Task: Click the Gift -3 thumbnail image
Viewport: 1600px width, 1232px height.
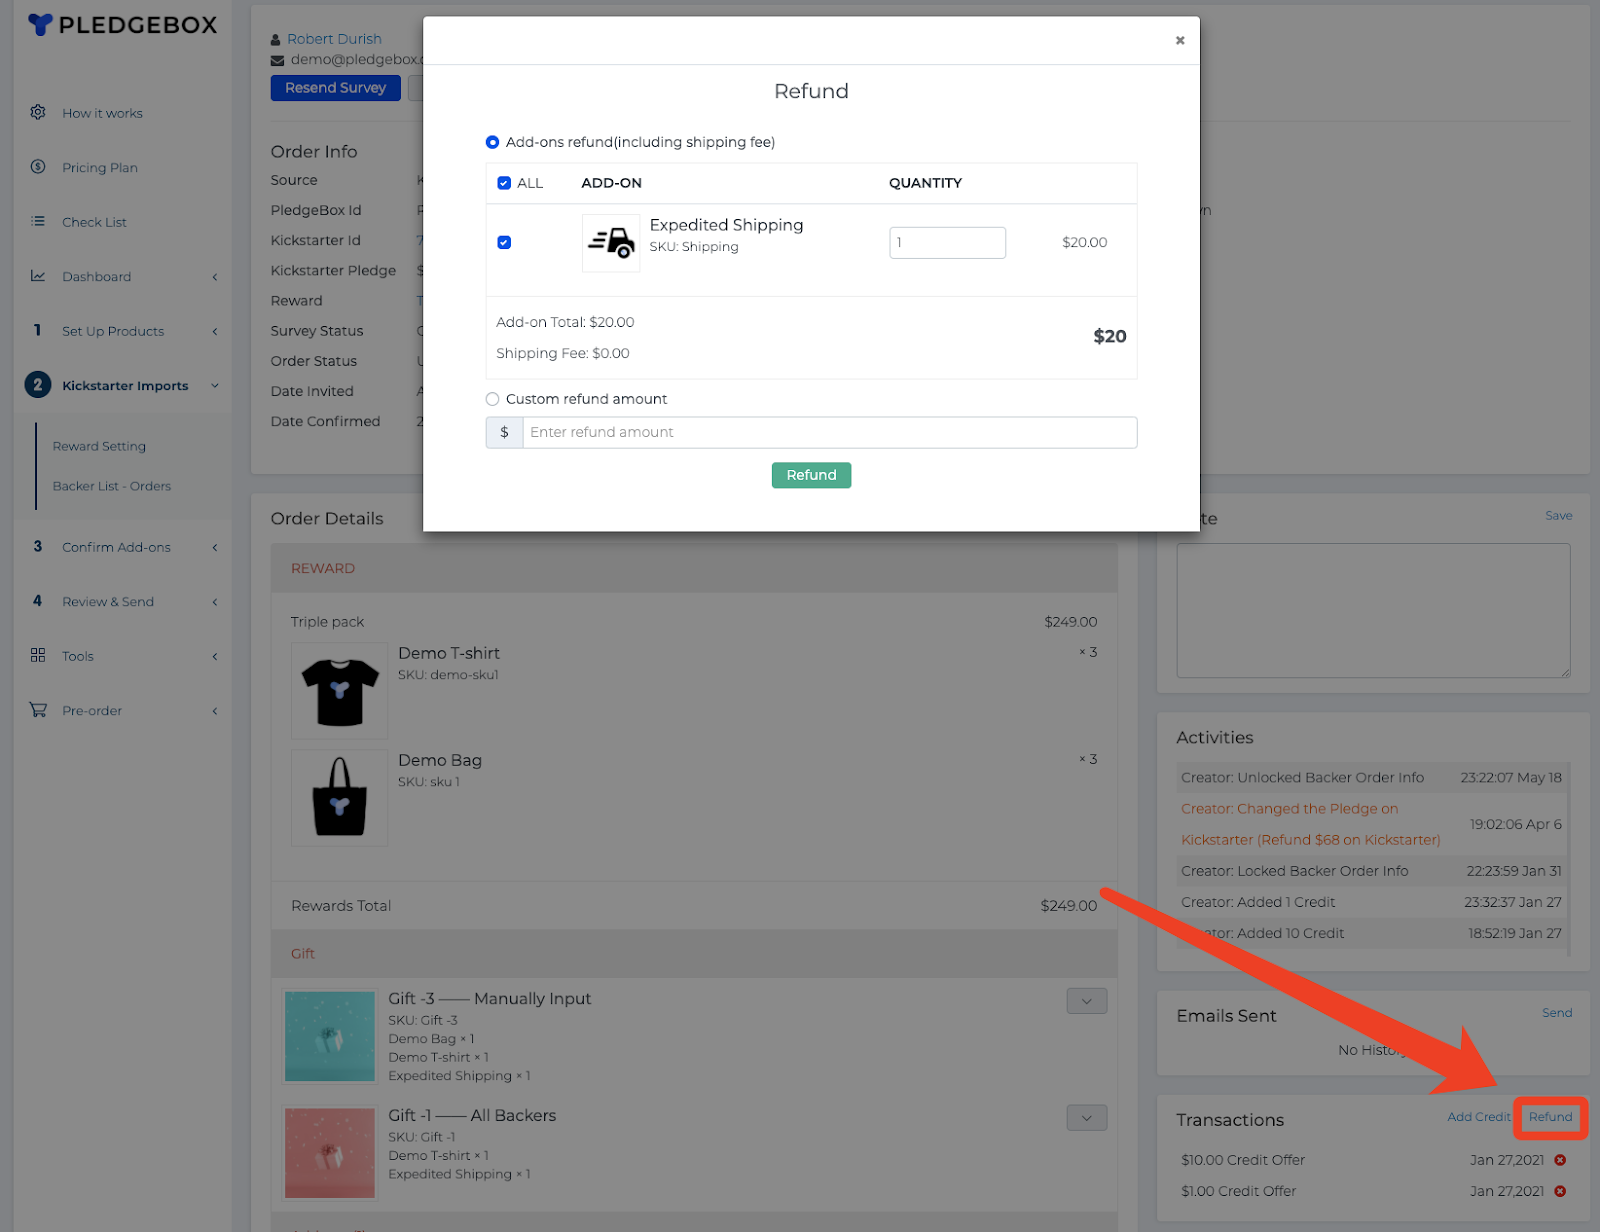Action: tap(330, 1036)
